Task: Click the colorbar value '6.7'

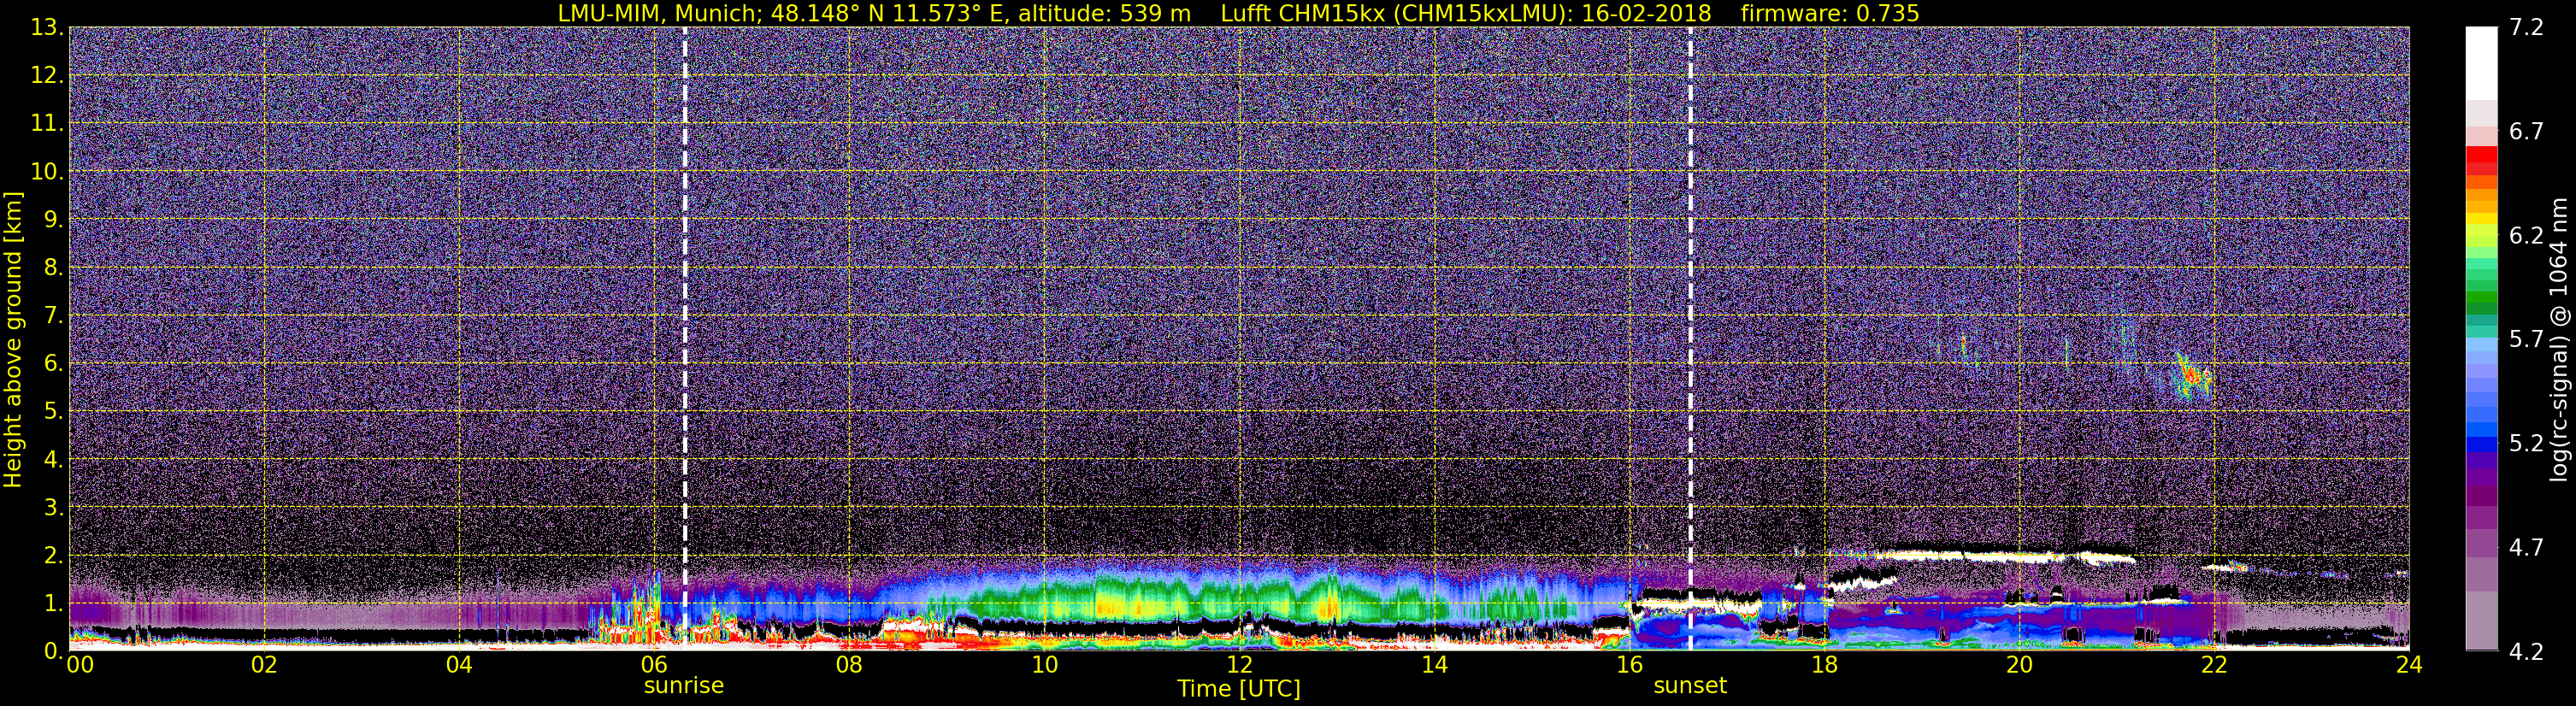Action: point(2526,132)
